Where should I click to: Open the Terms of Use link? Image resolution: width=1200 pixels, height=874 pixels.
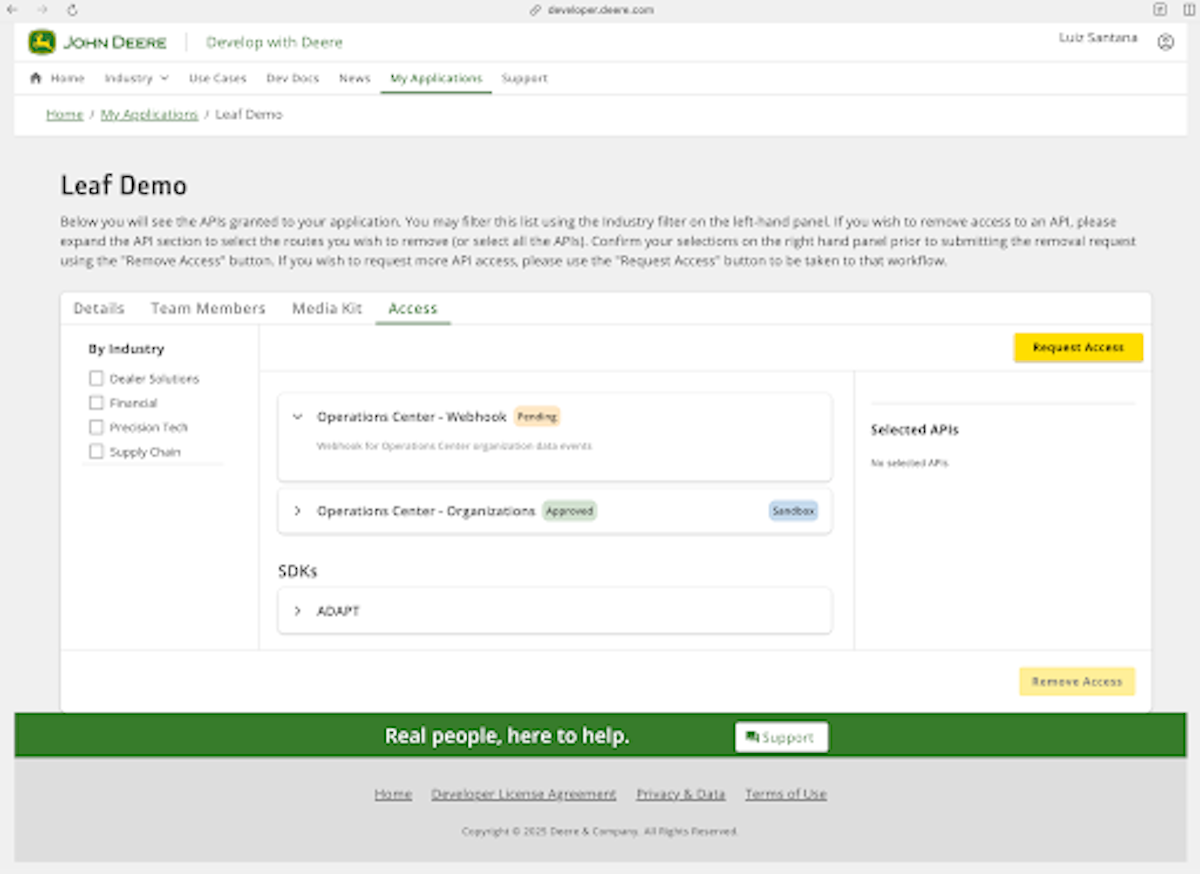tap(786, 794)
